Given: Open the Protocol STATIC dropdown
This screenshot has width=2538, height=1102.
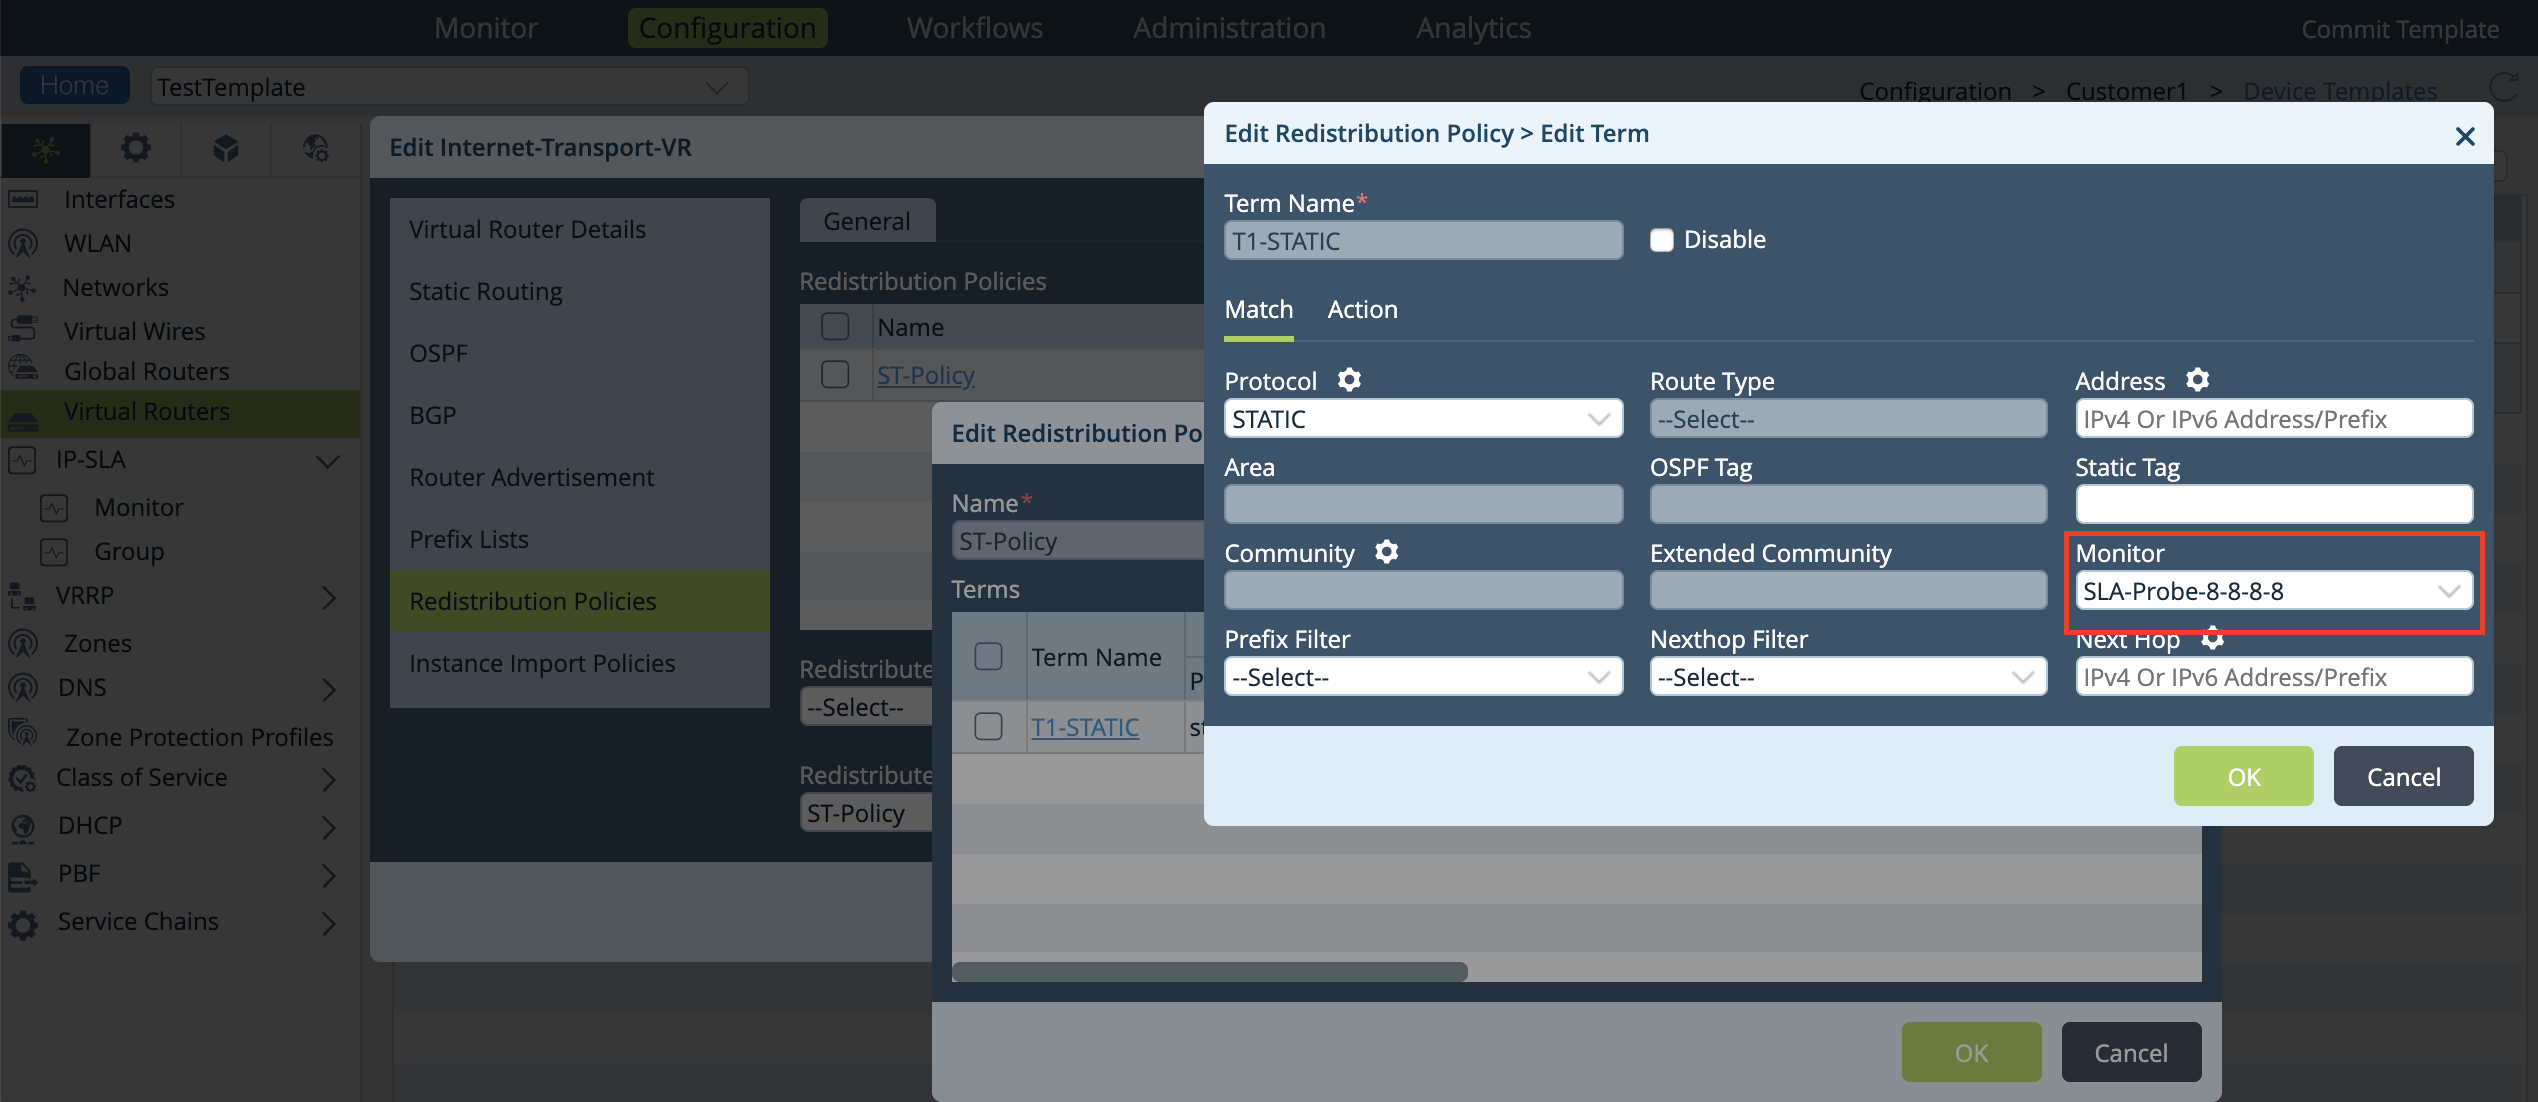Looking at the screenshot, I should point(1422,419).
